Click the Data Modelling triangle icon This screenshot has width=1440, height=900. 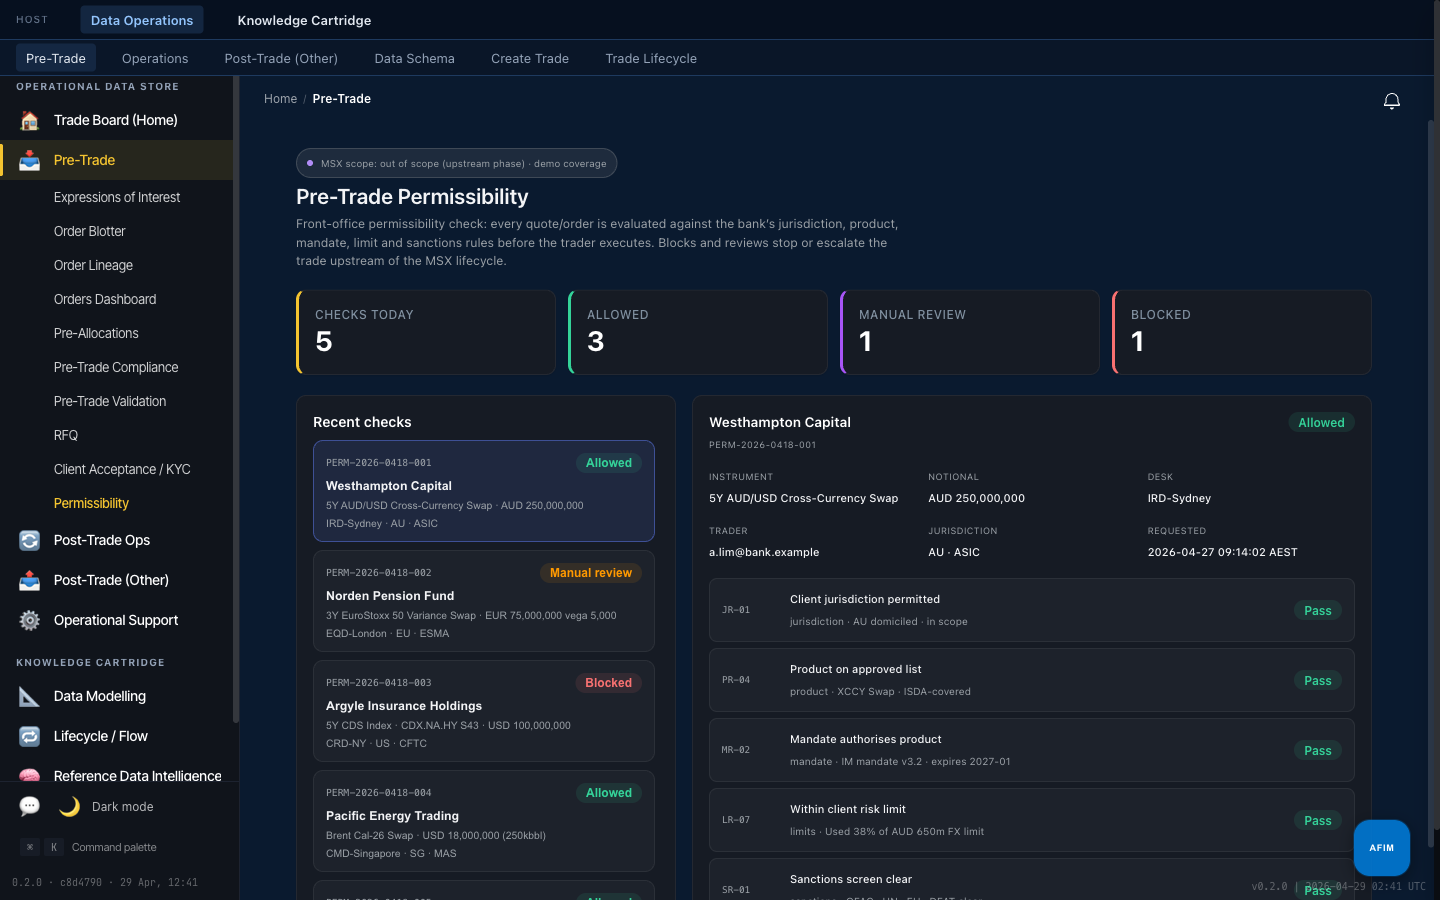point(30,696)
